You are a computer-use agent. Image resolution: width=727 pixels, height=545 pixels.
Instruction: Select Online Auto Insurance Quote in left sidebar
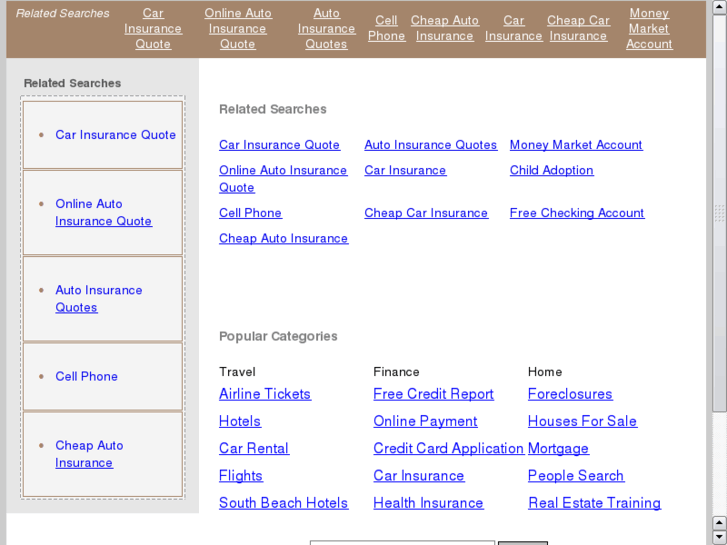(103, 212)
